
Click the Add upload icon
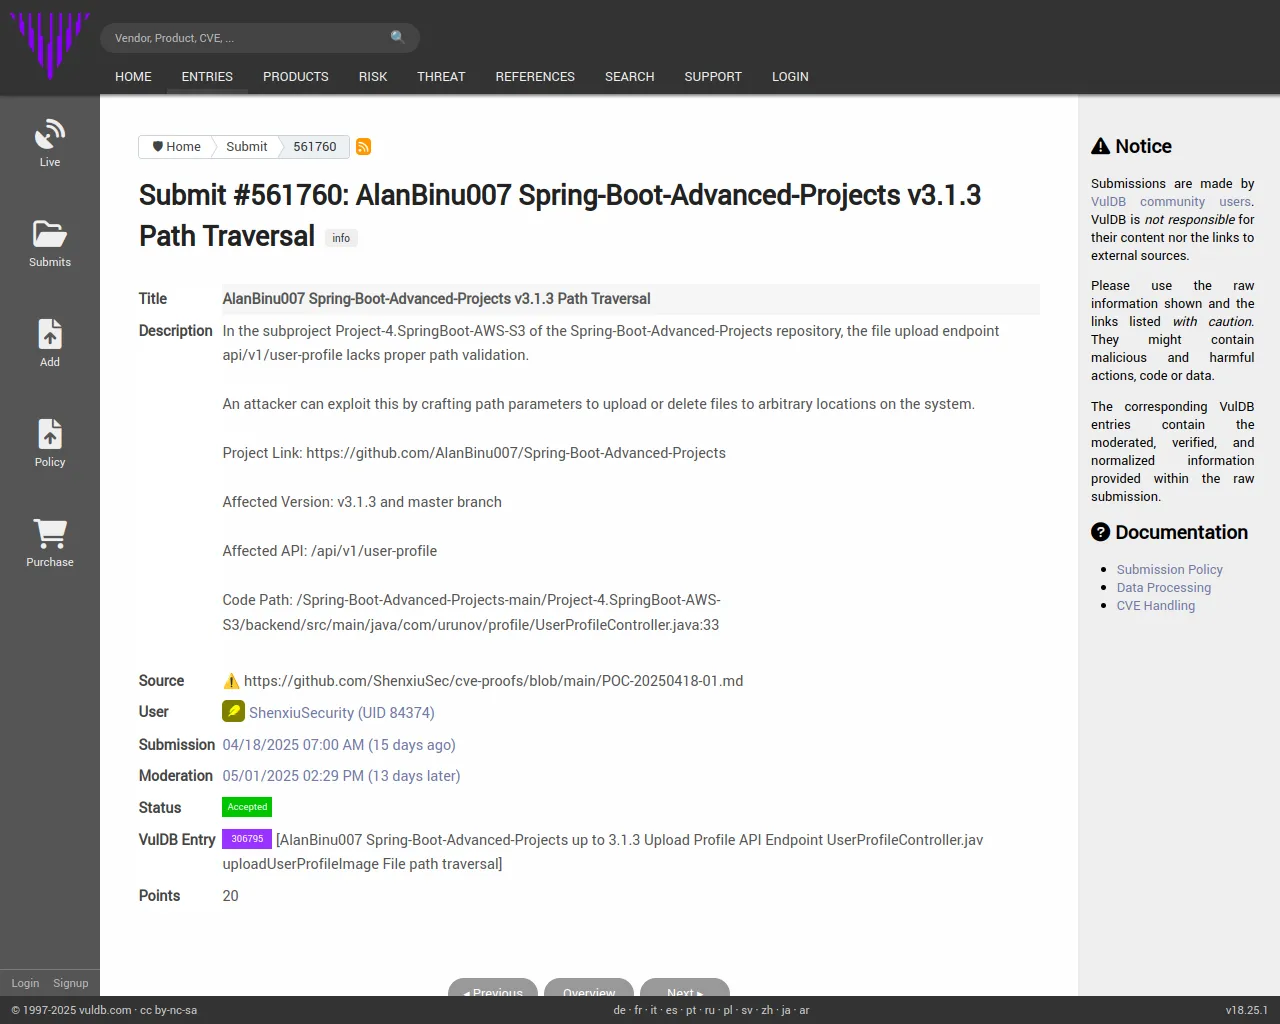click(x=50, y=334)
